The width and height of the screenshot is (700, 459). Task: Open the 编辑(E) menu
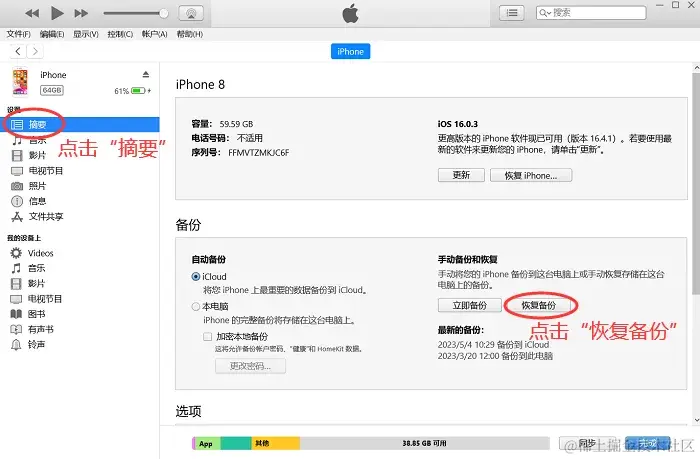pyautogui.click(x=52, y=34)
